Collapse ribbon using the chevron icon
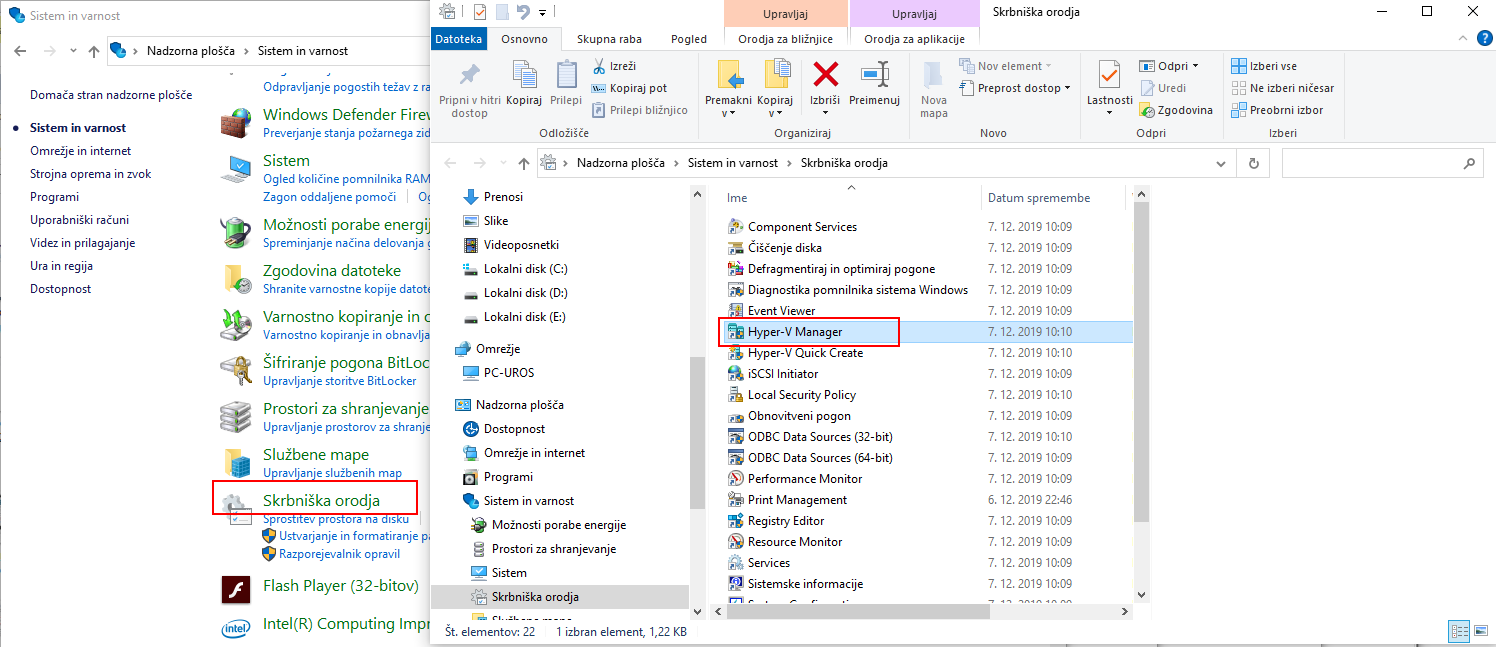The image size is (1496, 647). pyautogui.click(x=1462, y=38)
